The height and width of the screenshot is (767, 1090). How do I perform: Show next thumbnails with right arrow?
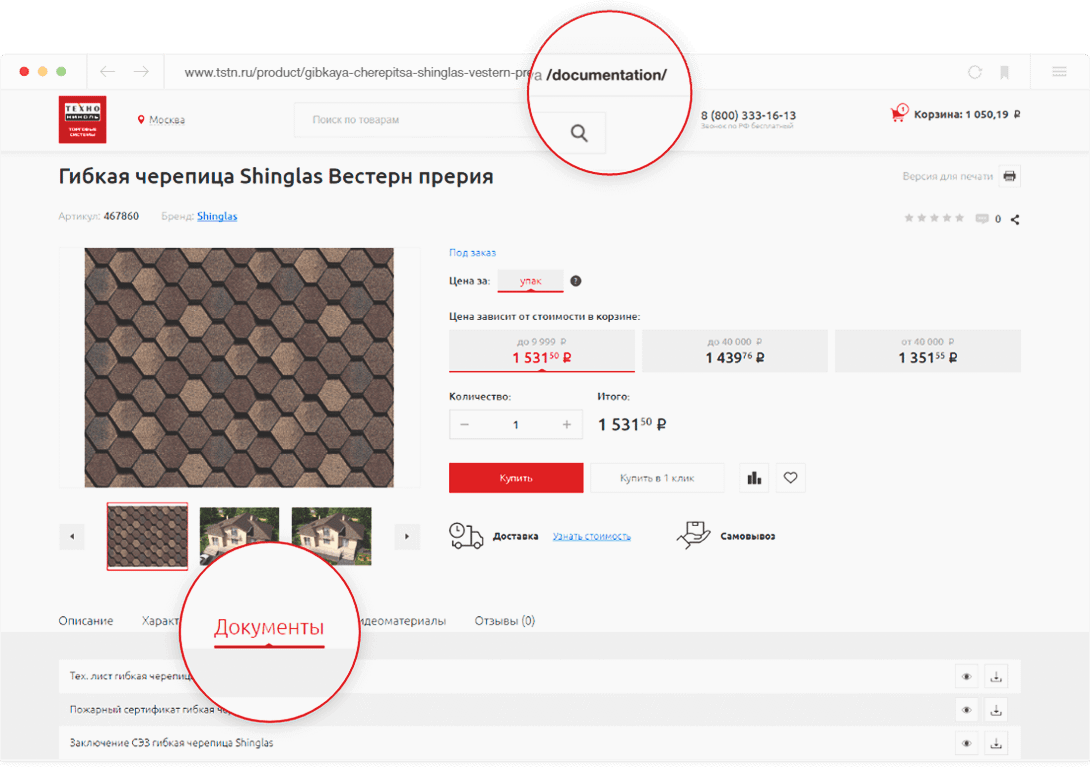[x=407, y=536]
